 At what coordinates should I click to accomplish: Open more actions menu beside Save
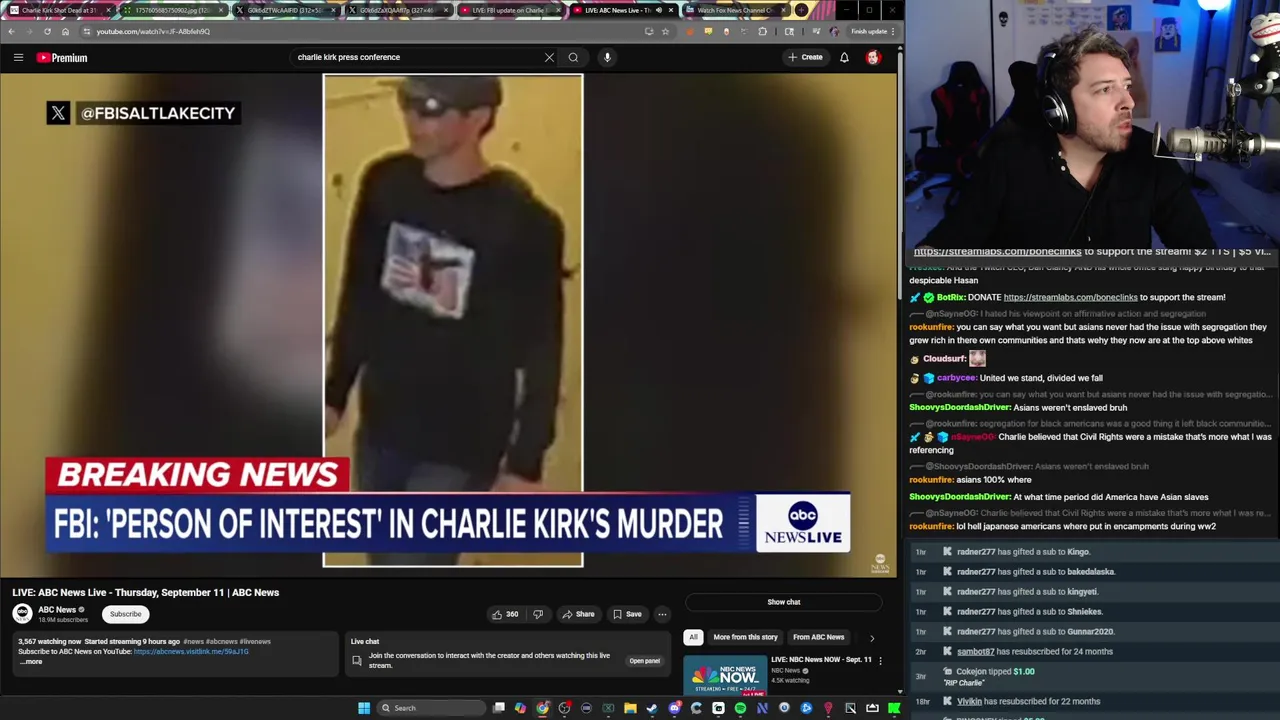(x=662, y=614)
